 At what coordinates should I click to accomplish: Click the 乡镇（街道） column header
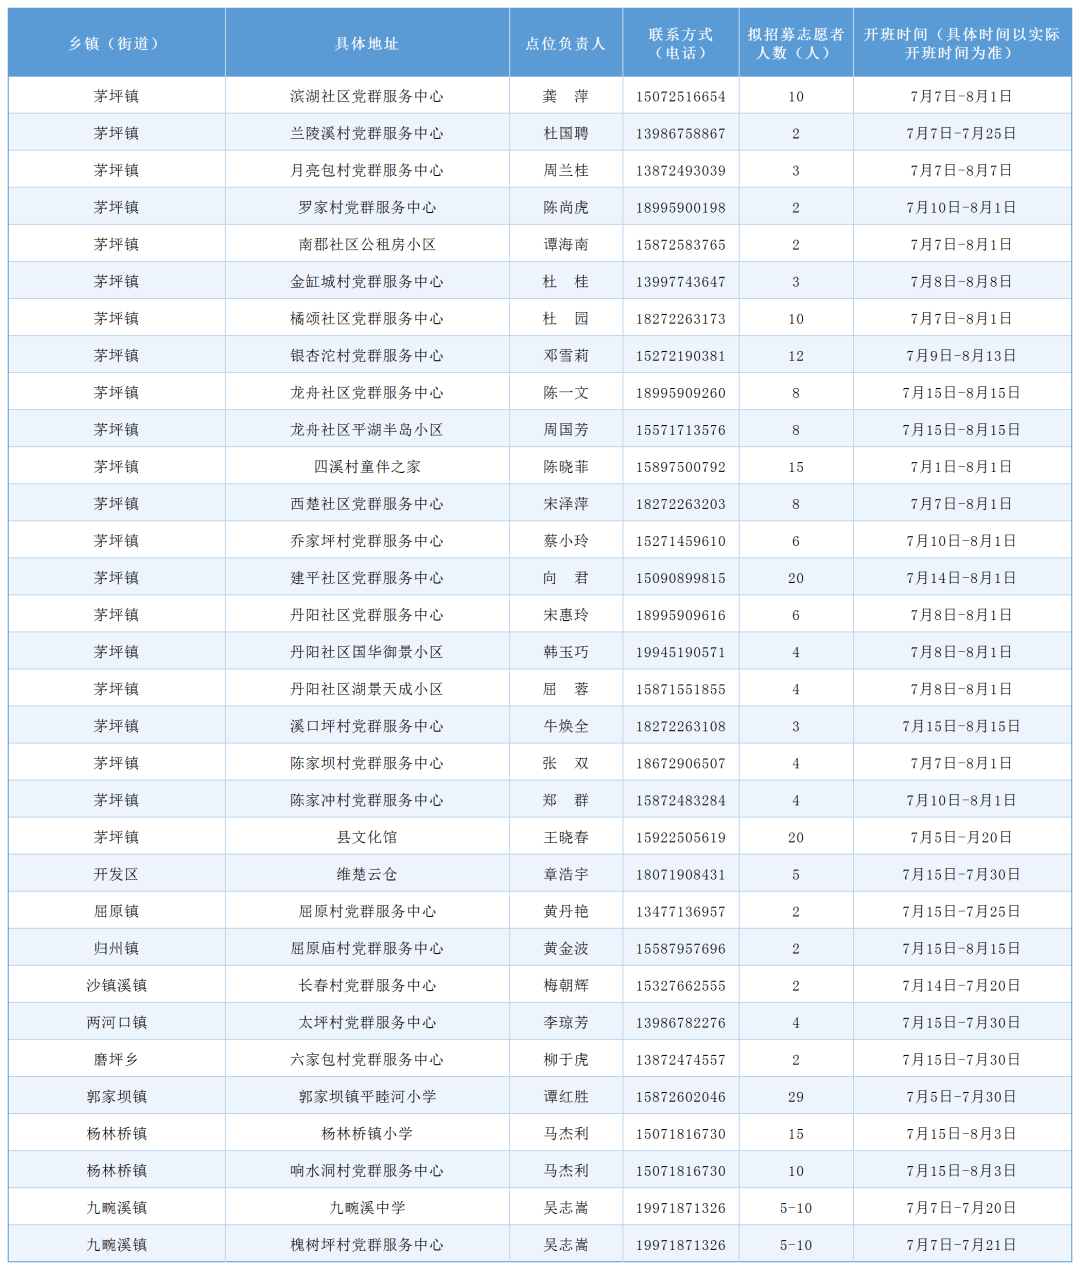tap(116, 43)
